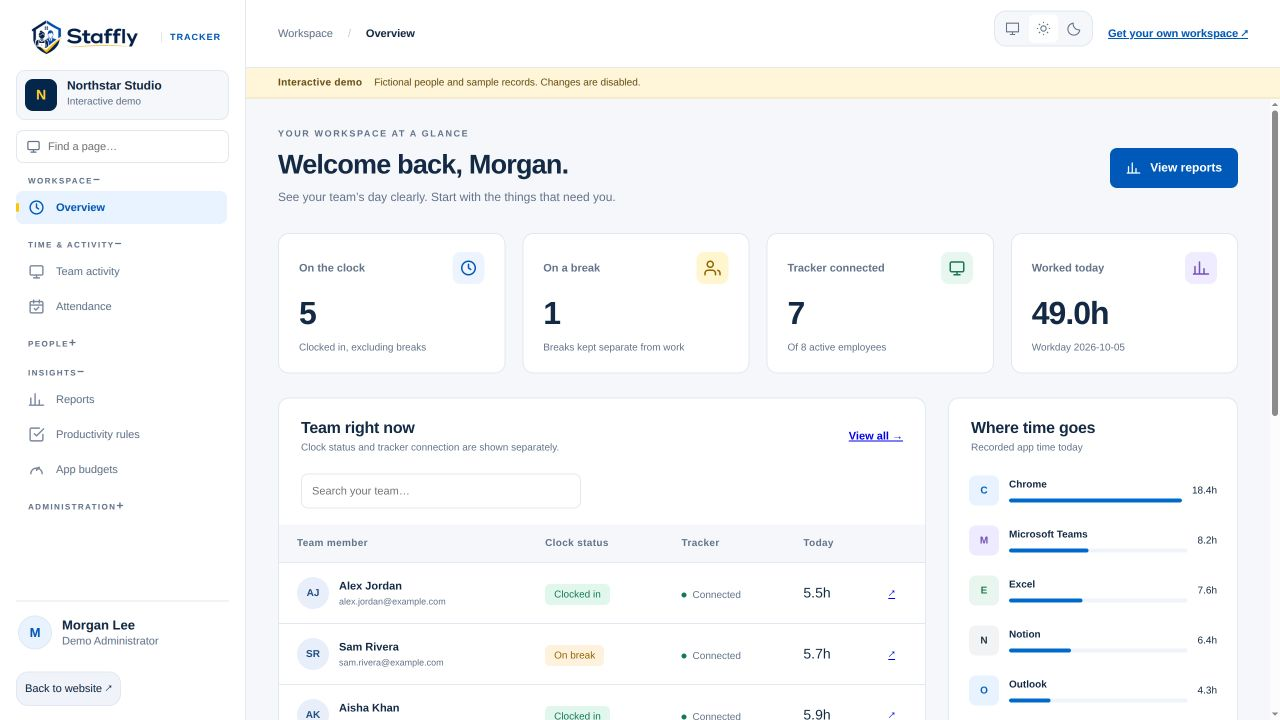Expand the Administration sidebar section
1280x720 pixels.
point(76,506)
